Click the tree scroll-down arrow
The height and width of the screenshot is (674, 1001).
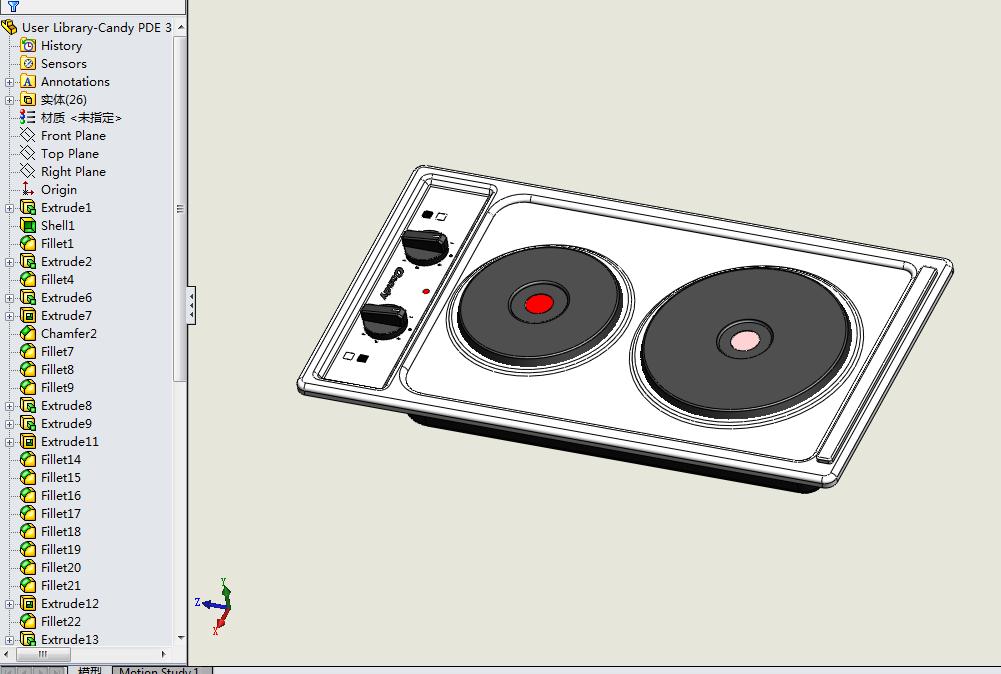(181, 638)
